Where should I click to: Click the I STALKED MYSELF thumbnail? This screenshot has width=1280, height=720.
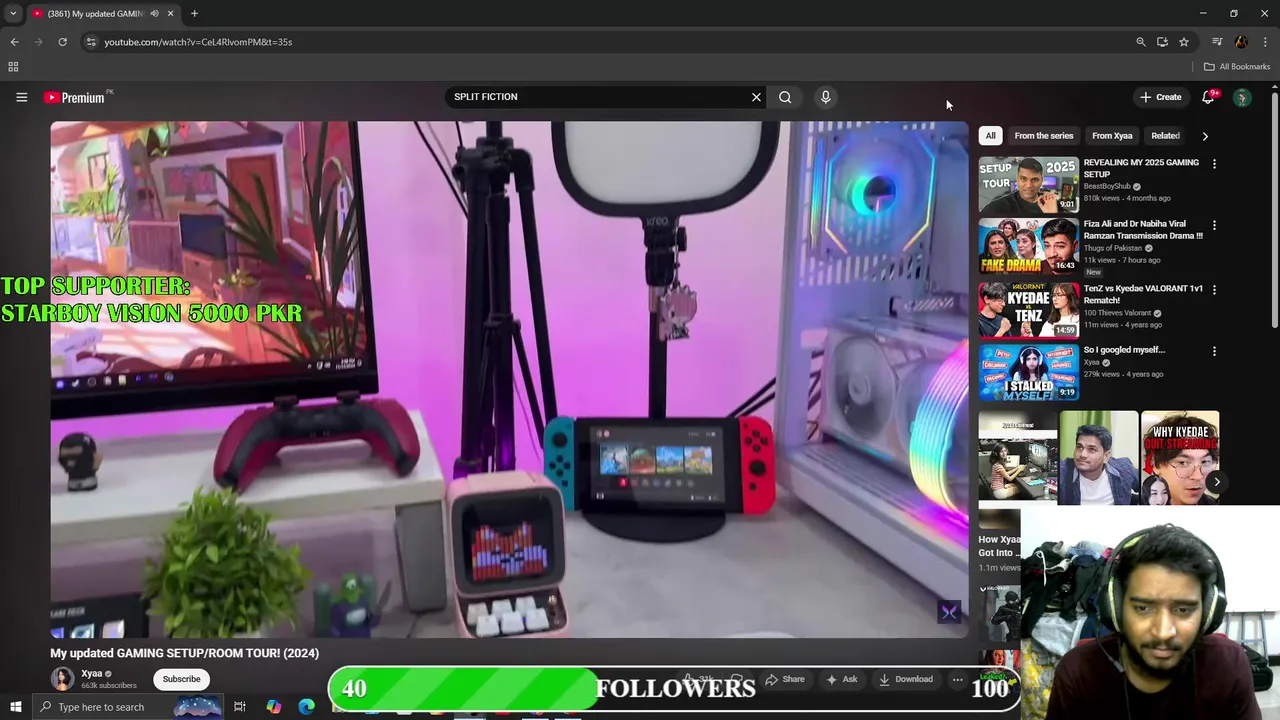(1028, 372)
